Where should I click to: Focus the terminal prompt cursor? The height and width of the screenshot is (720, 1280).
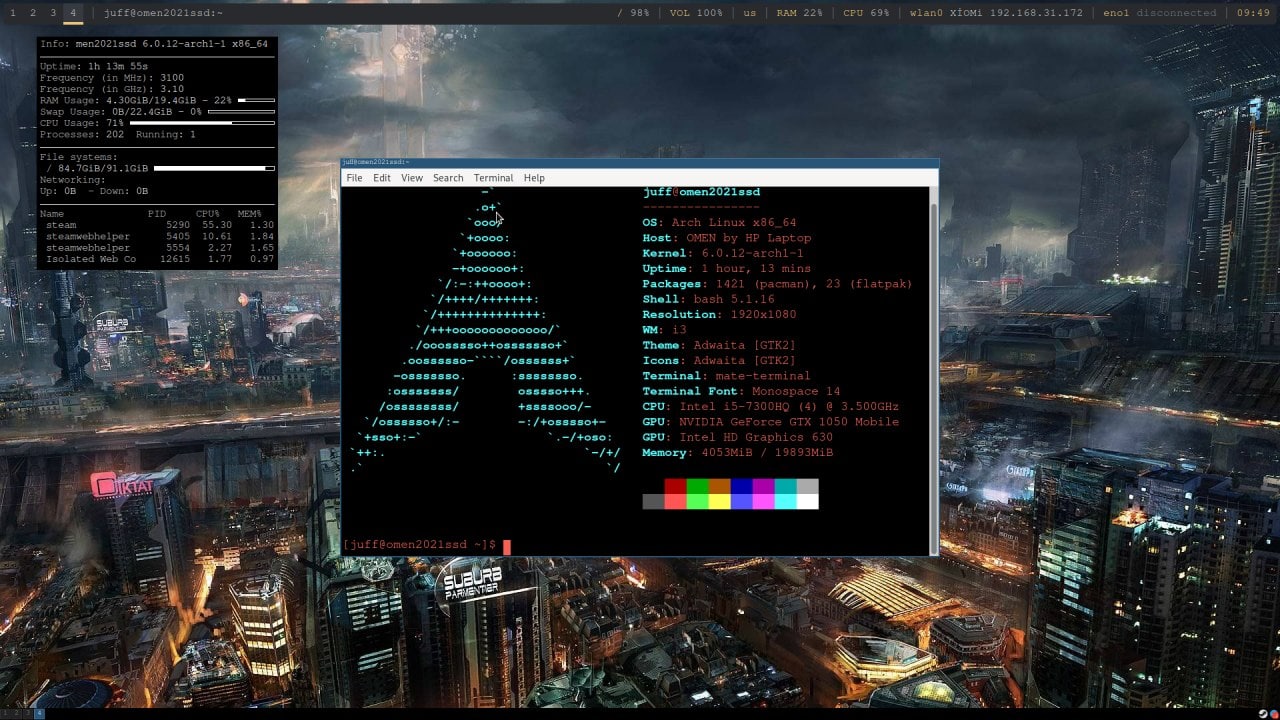(x=507, y=546)
